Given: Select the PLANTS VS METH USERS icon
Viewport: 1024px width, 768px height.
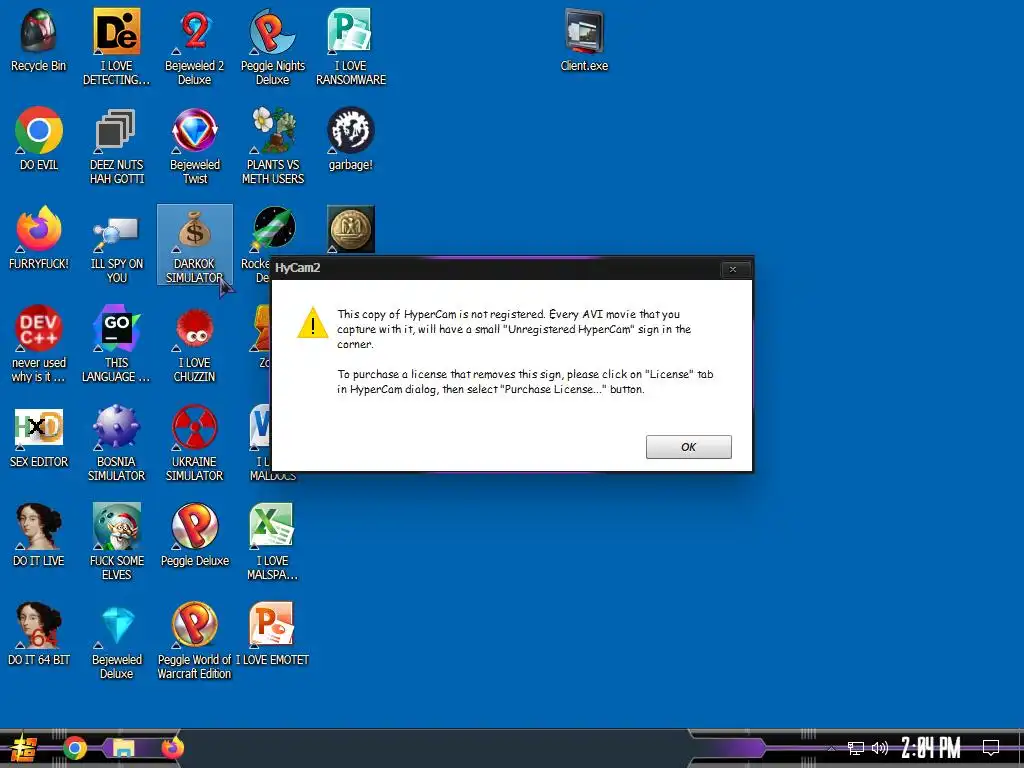Looking at the screenshot, I should coord(272,145).
